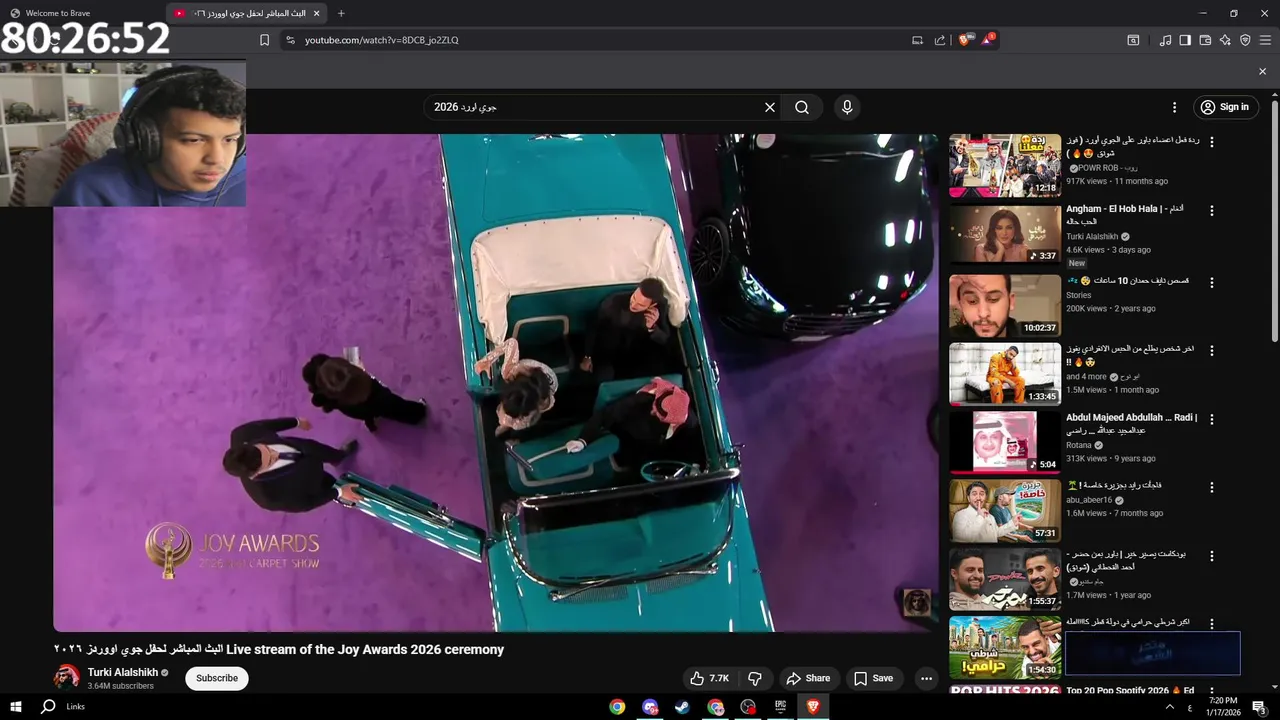Show hidden system tray icons

tap(1170, 707)
